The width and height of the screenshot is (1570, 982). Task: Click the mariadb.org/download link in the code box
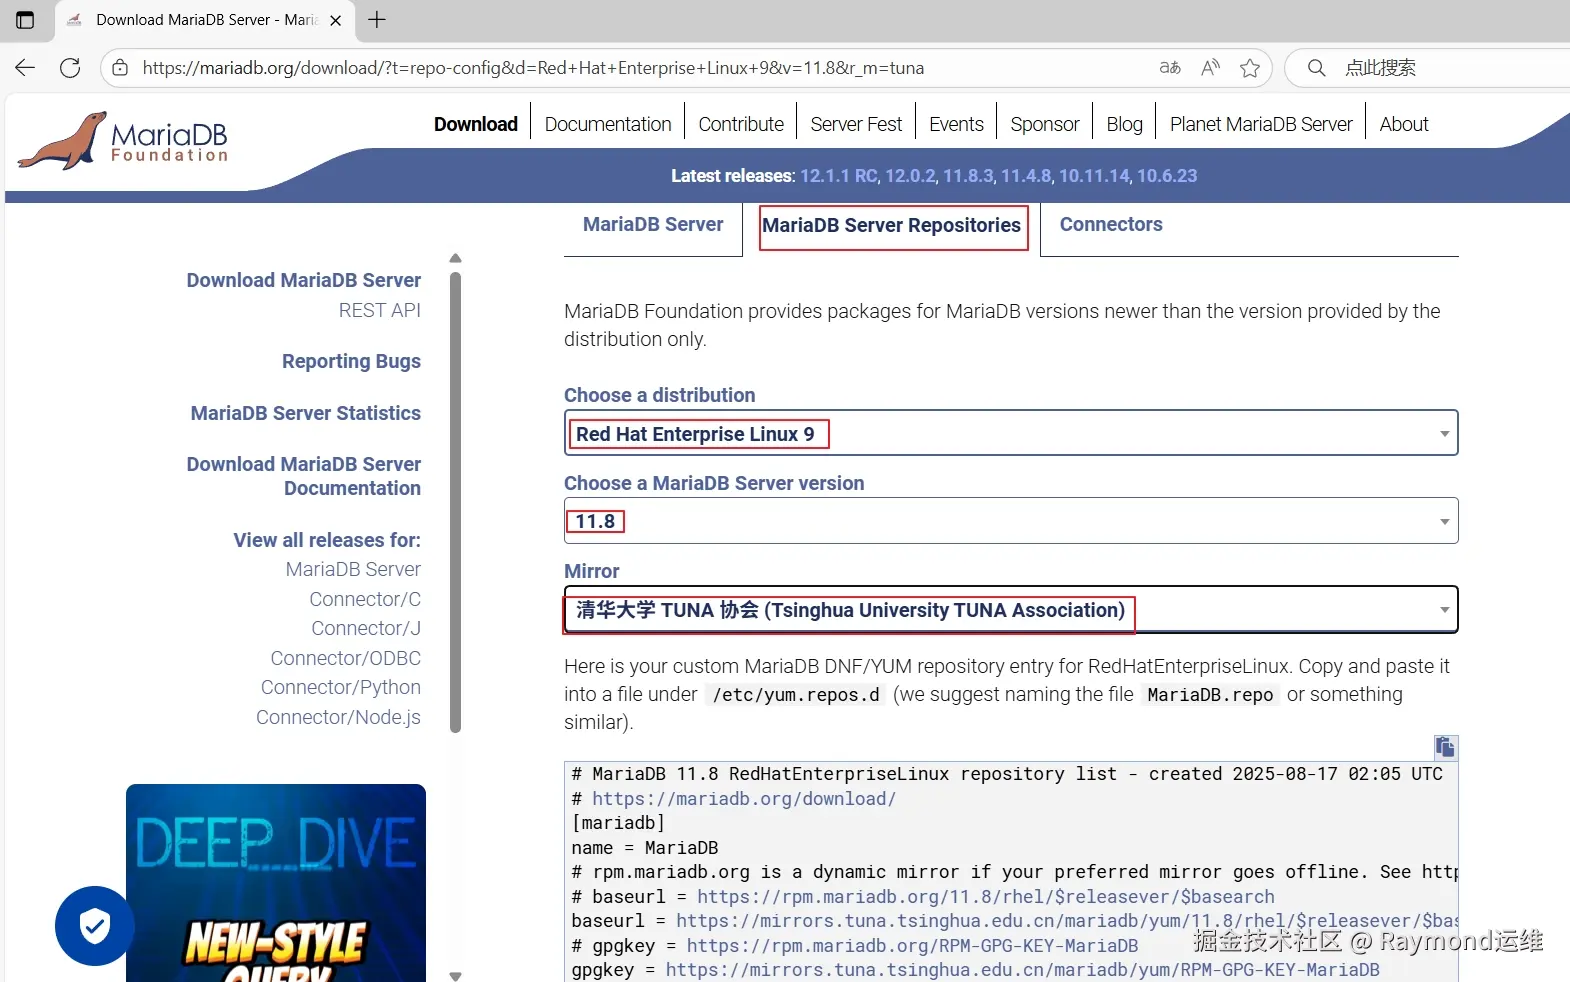pos(744,798)
